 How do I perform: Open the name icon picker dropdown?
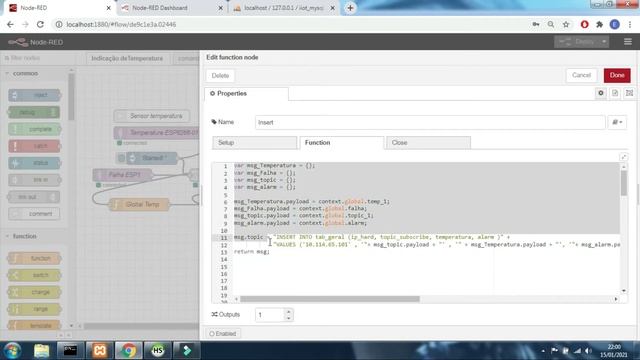click(617, 122)
